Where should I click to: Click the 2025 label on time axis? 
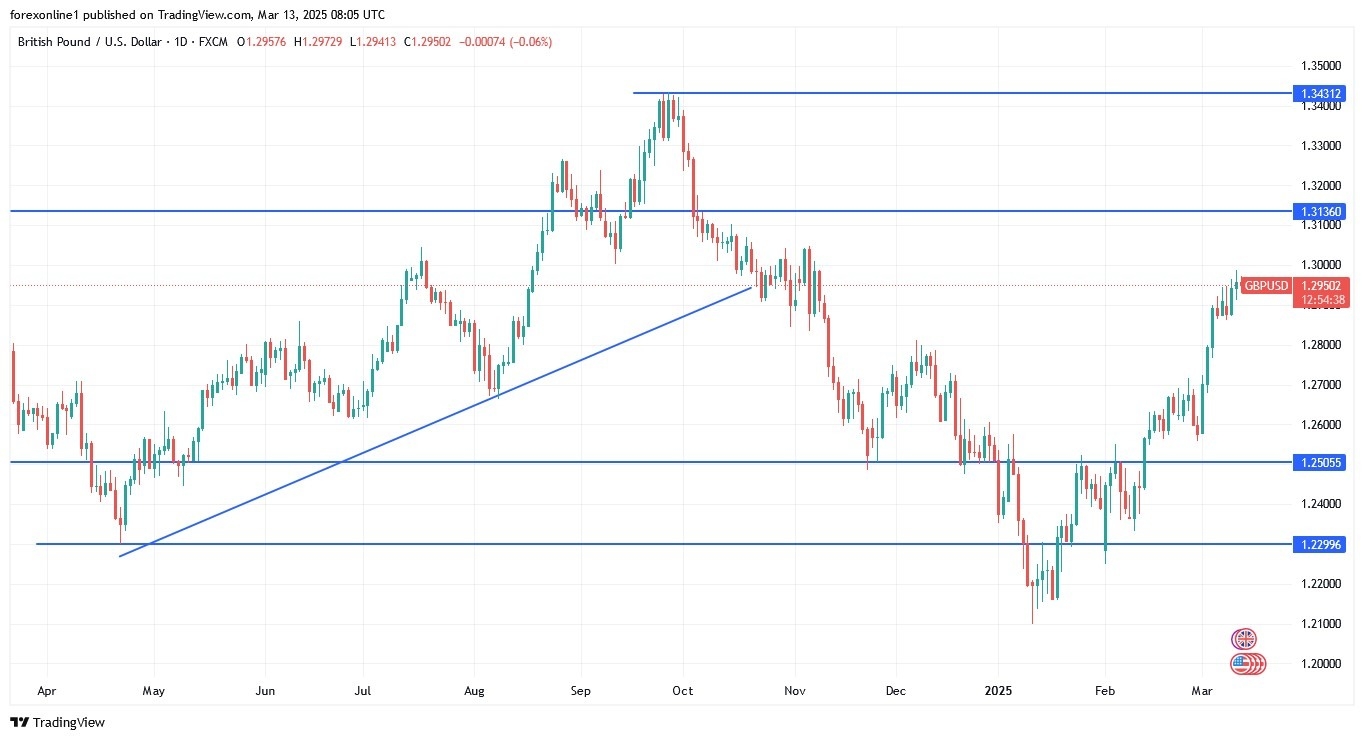[998, 690]
